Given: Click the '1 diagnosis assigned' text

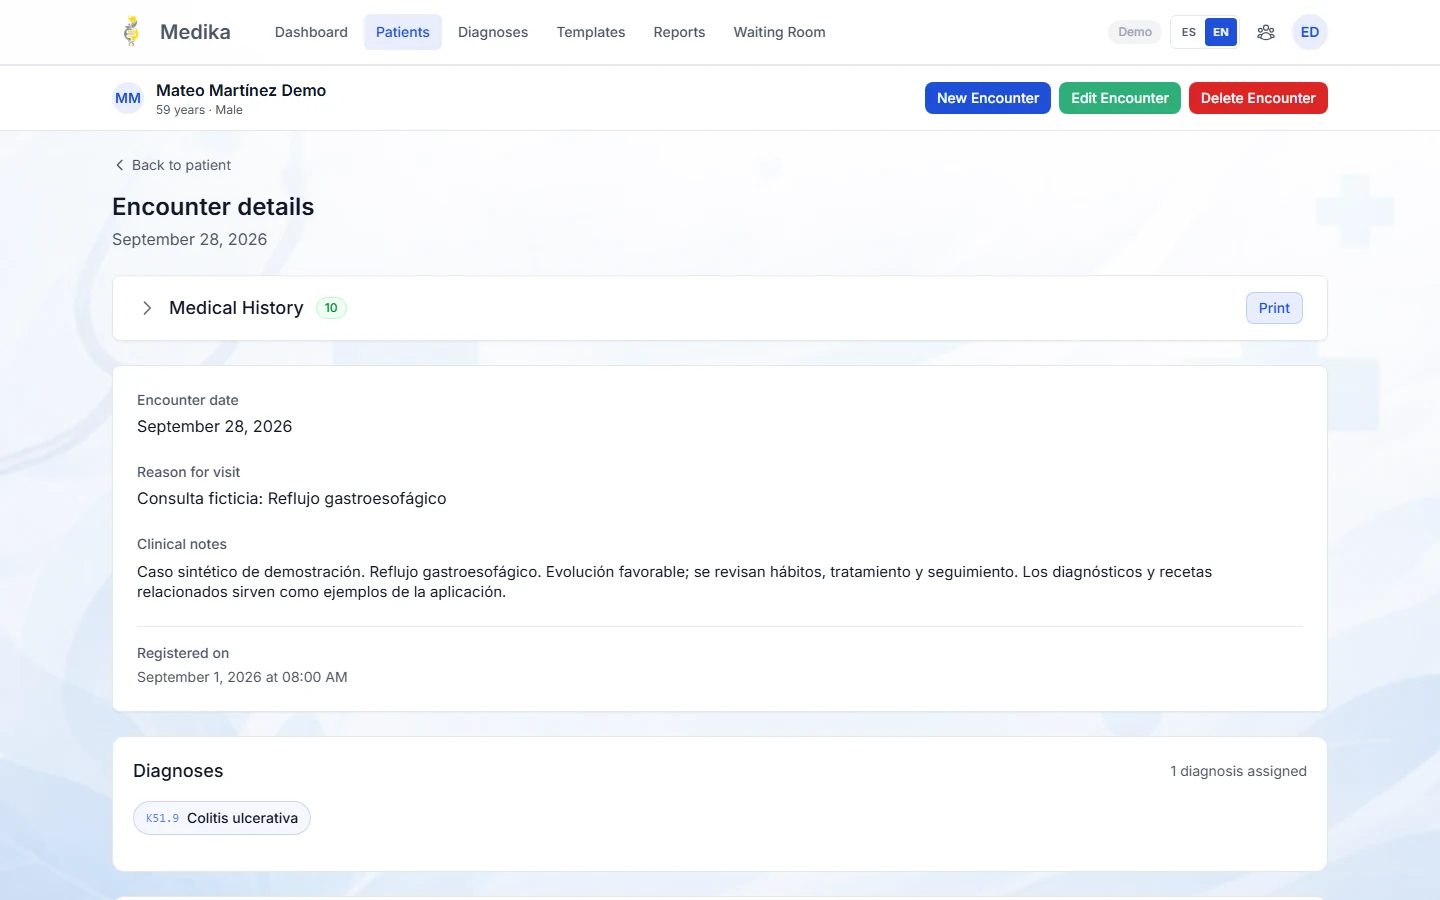Looking at the screenshot, I should point(1238,771).
